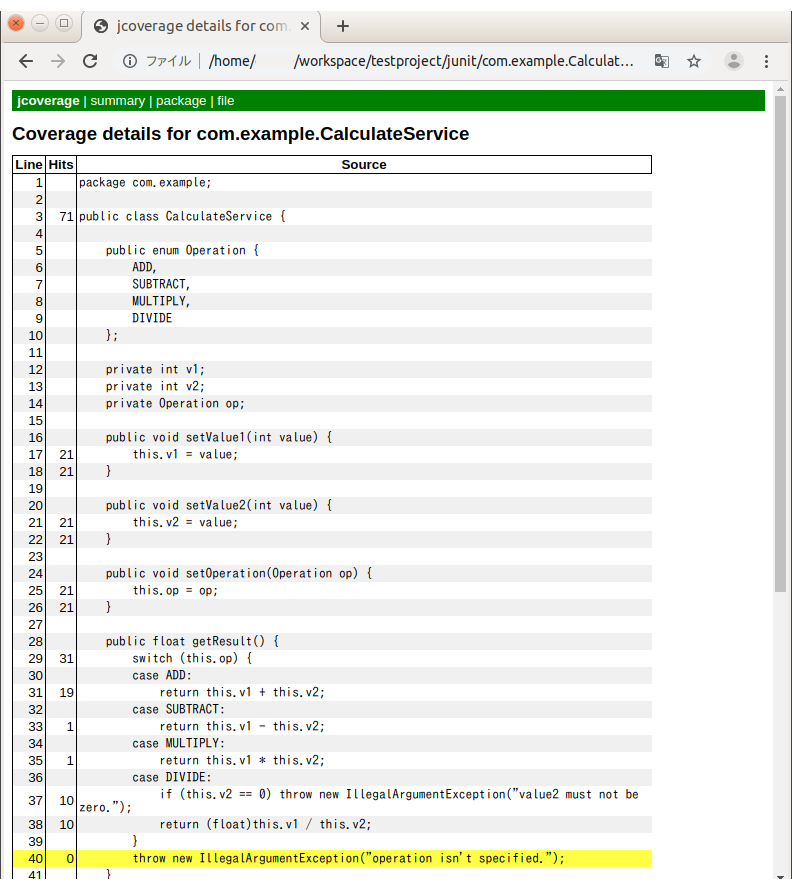Reload the coverage page
Screen dimensions: 792x890
[x=90, y=61]
